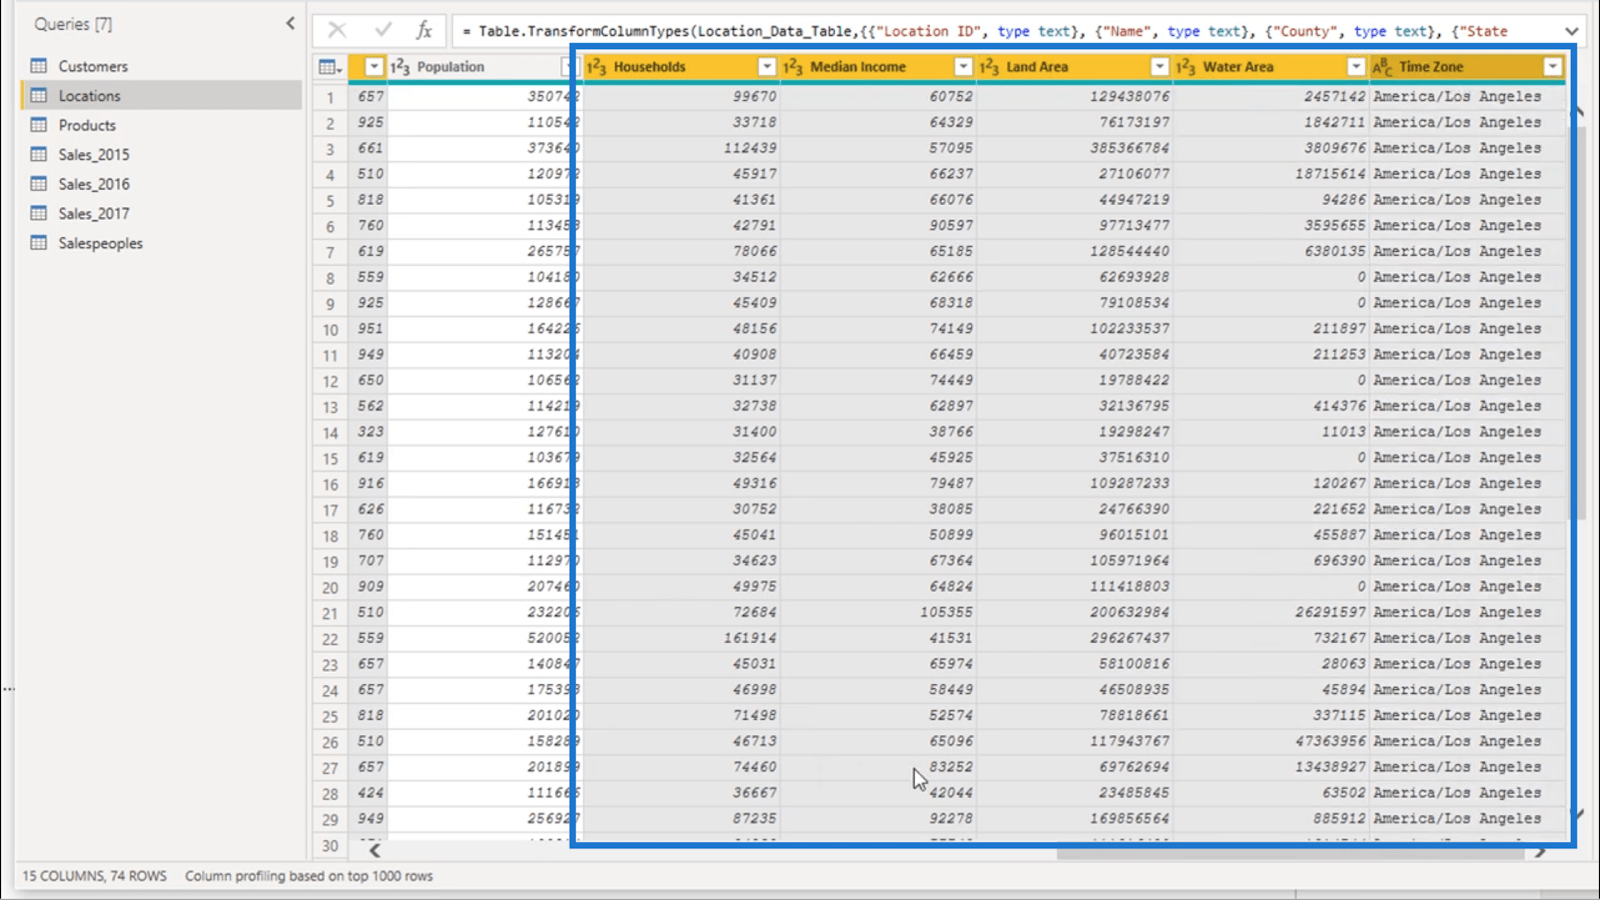Collapse the Queries pane with chevron
Image resolution: width=1600 pixels, height=900 pixels.
[290, 23]
